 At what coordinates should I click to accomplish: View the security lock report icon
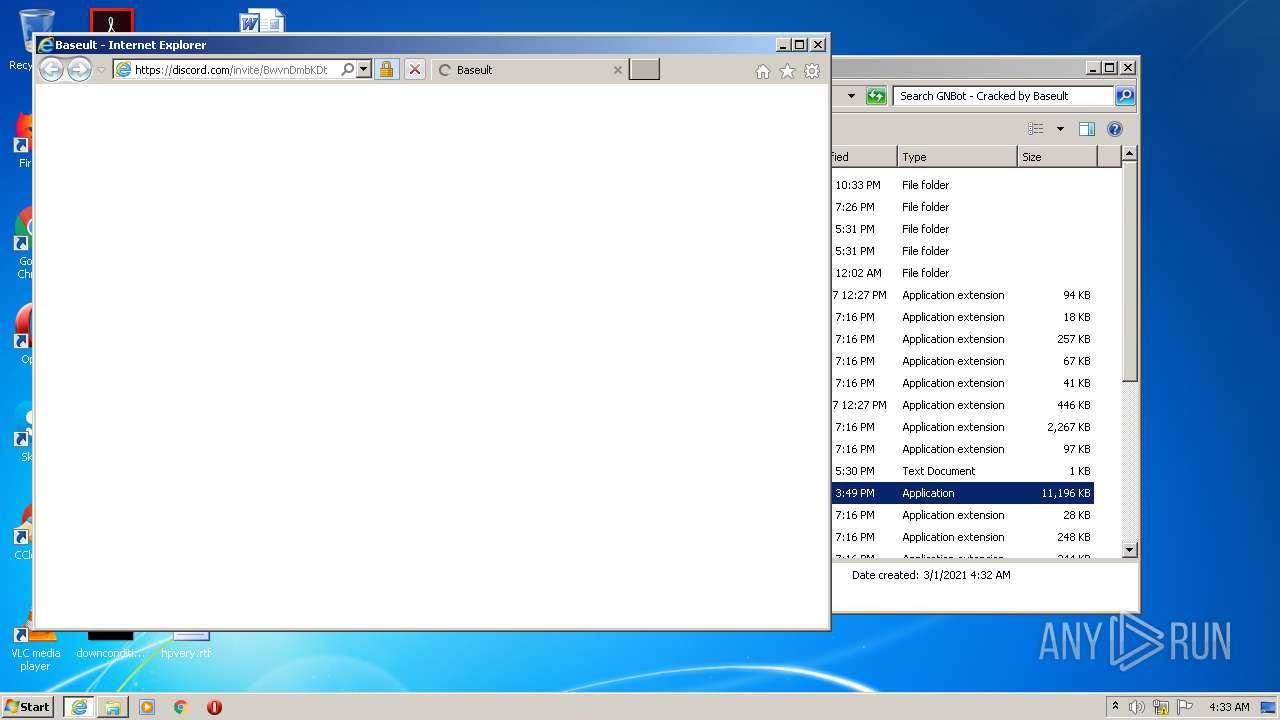(386, 70)
